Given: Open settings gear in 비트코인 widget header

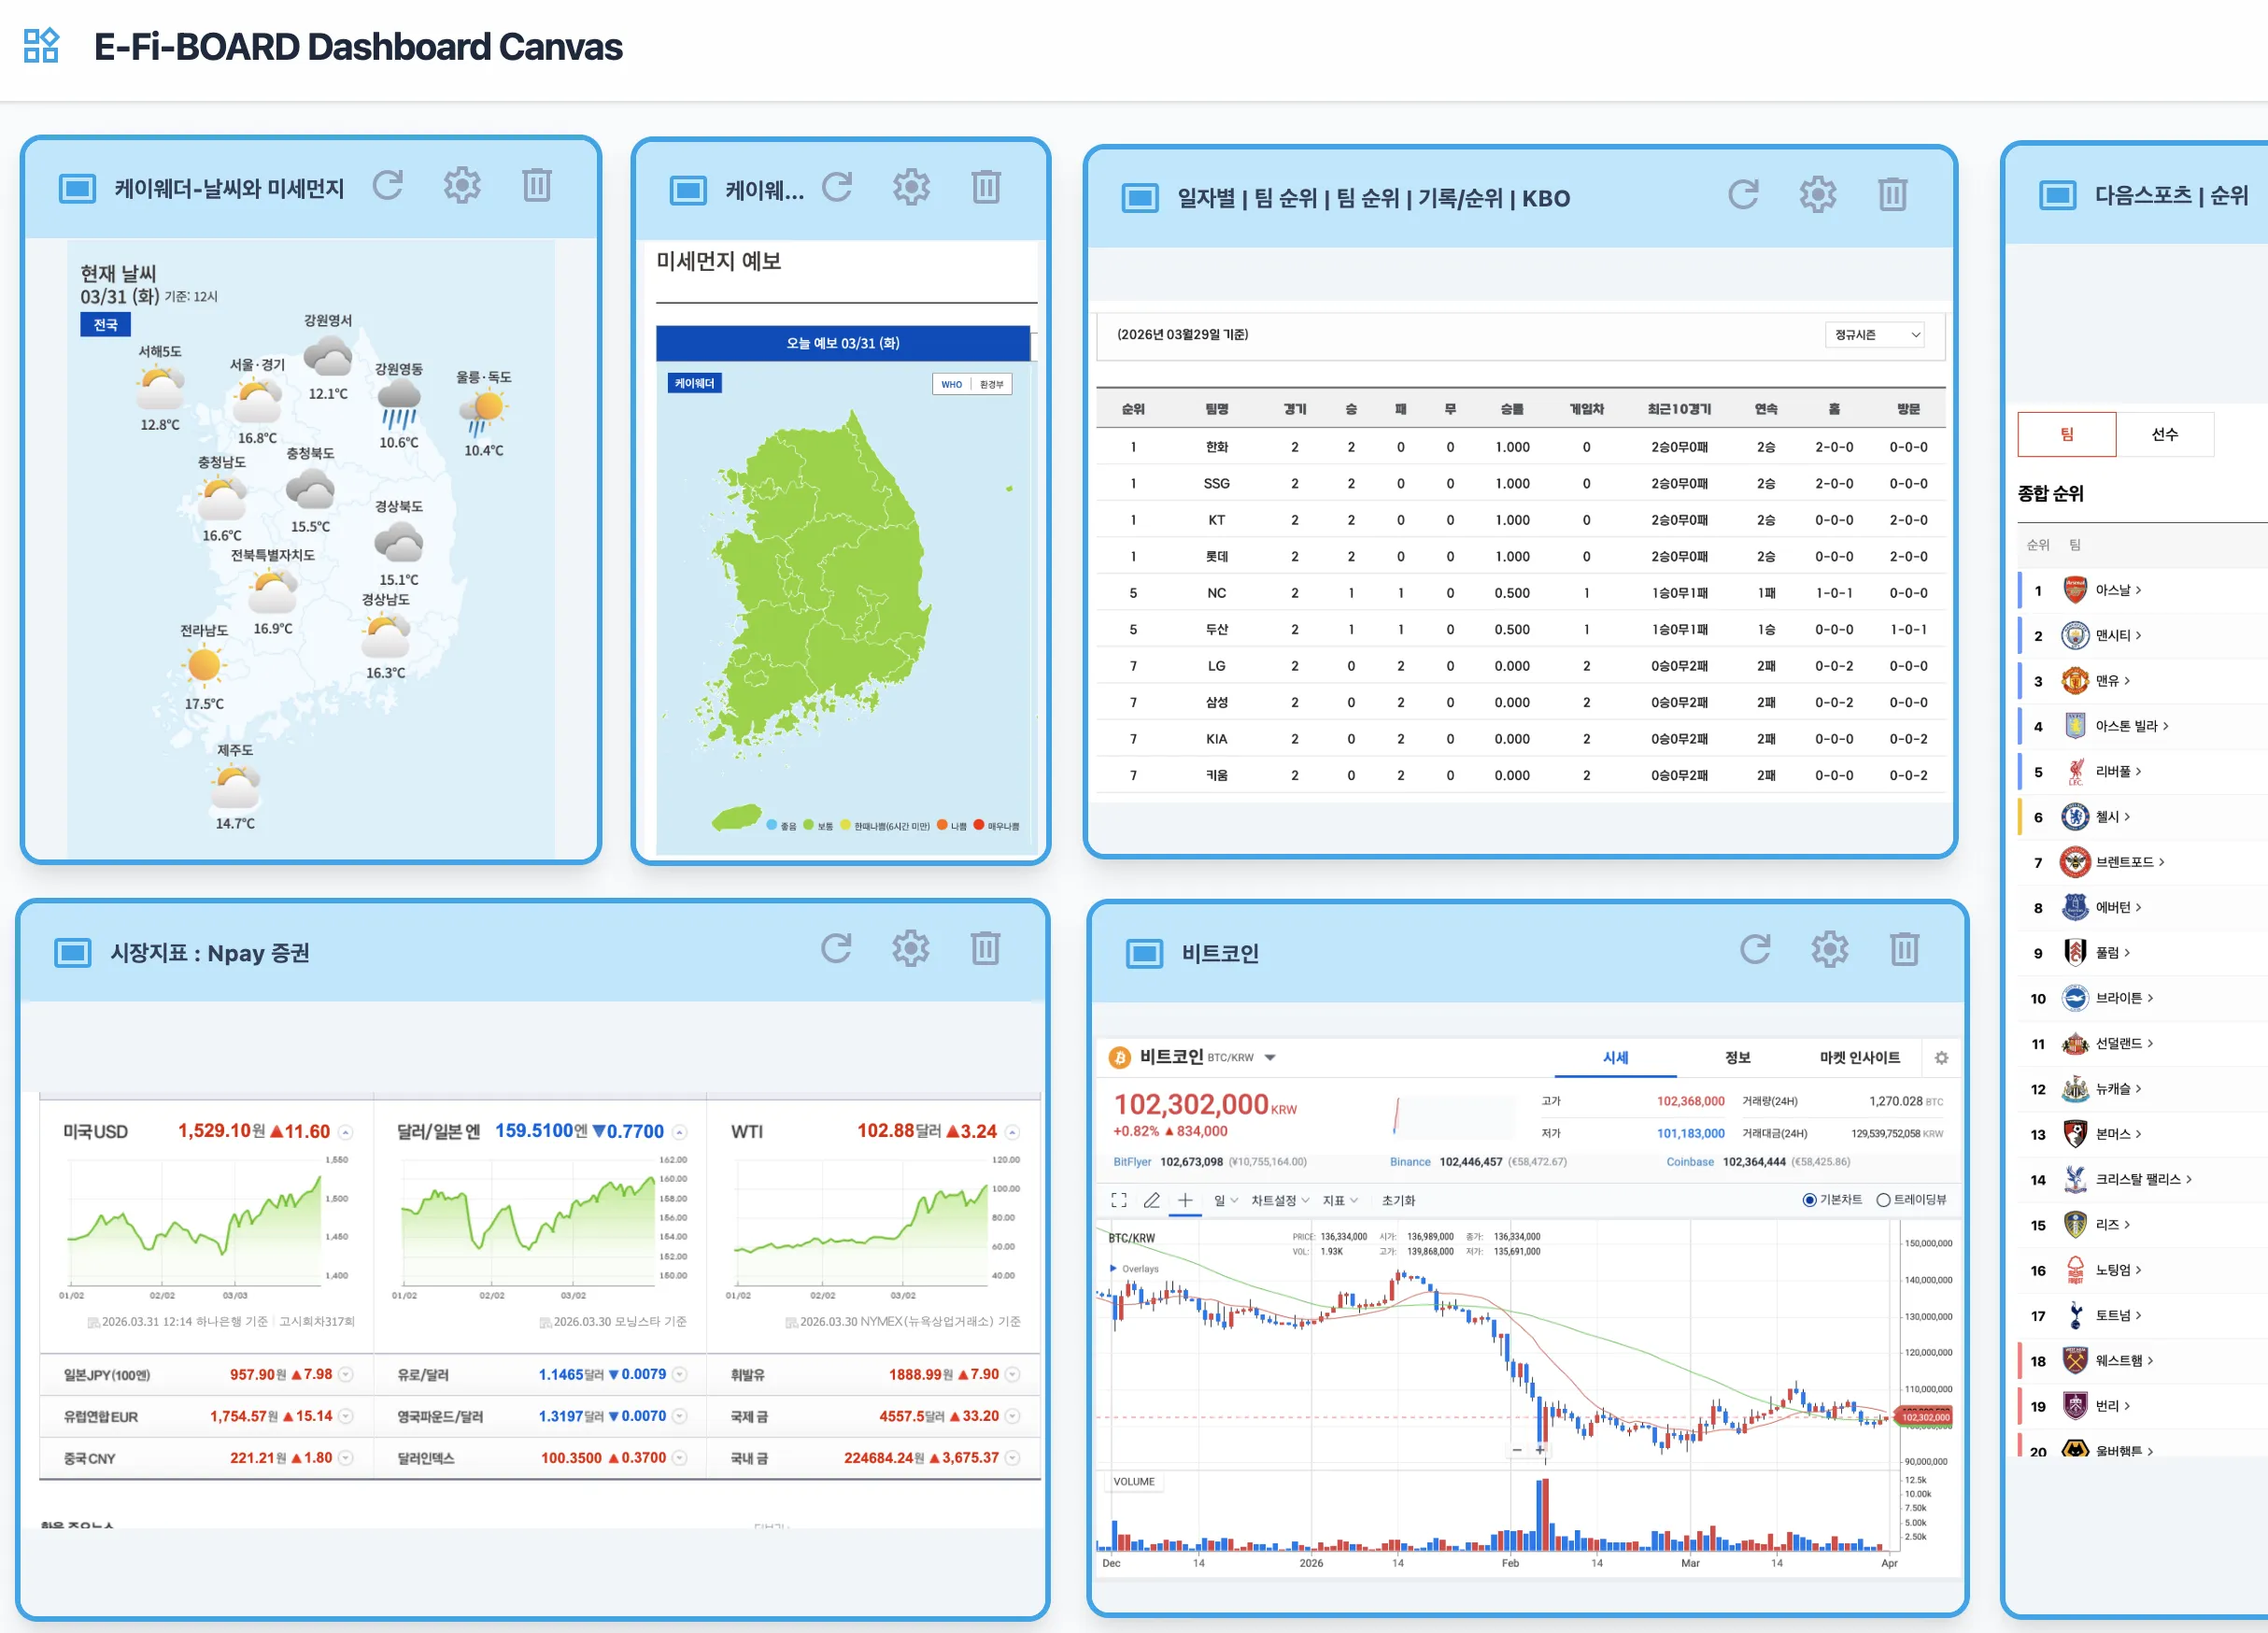Looking at the screenshot, I should (1830, 949).
